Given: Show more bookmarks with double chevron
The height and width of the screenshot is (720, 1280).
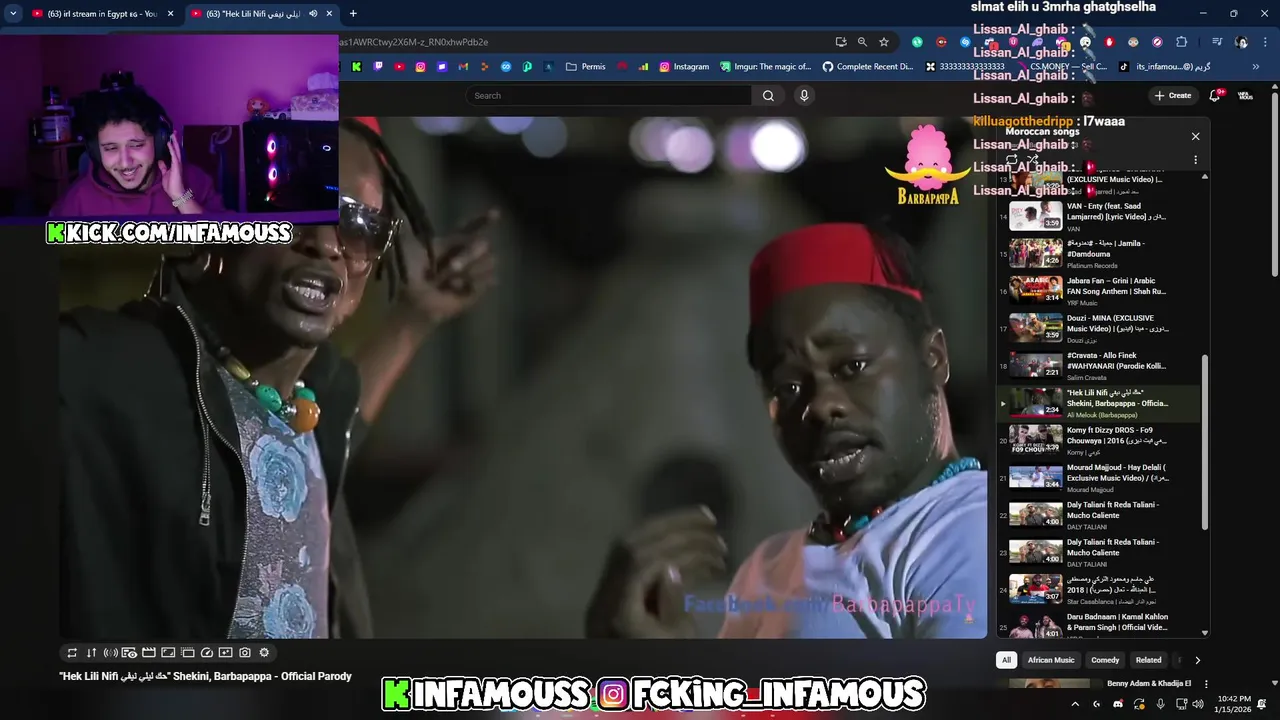Looking at the screenshot, I should (x=1256, y=67).
